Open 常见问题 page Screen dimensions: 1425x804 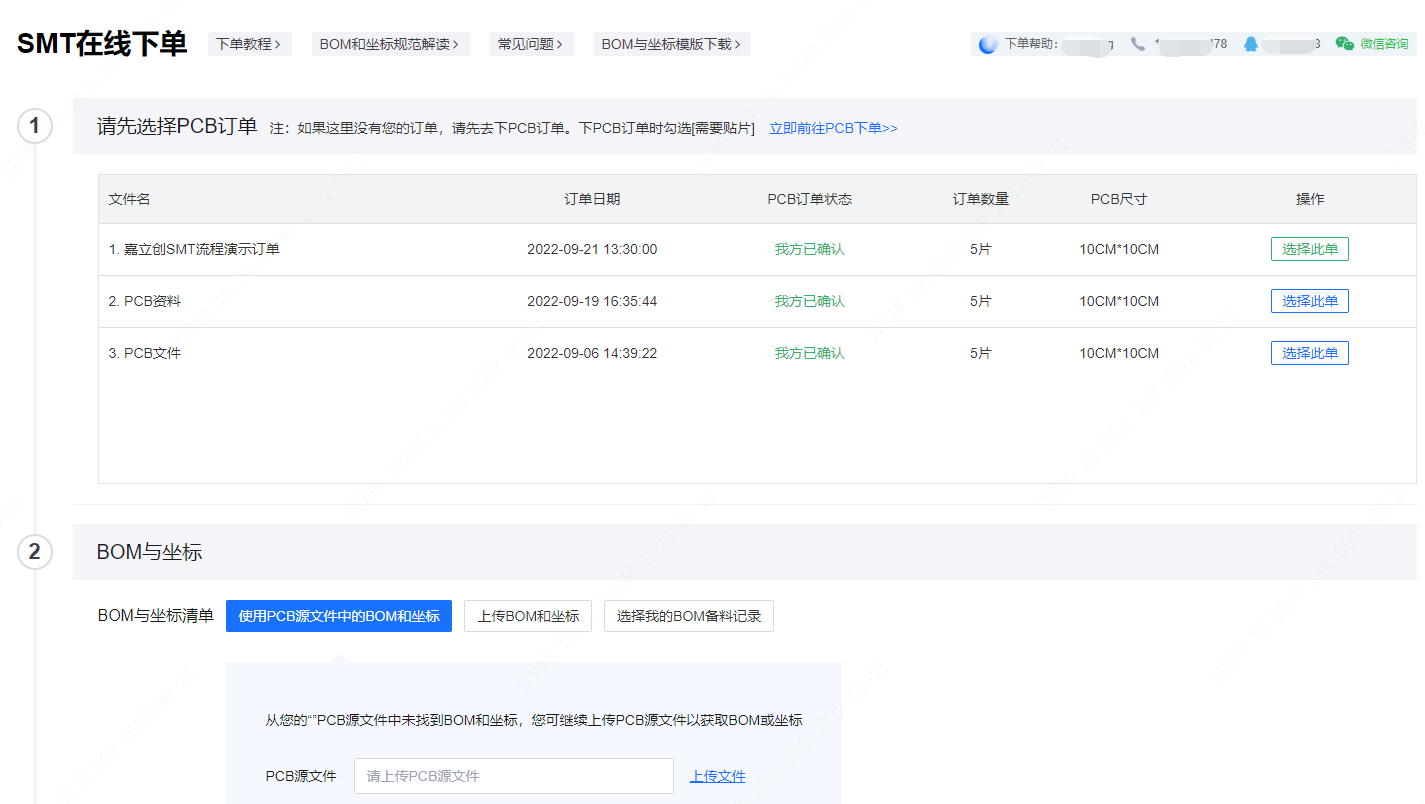[x=531, y=44]
